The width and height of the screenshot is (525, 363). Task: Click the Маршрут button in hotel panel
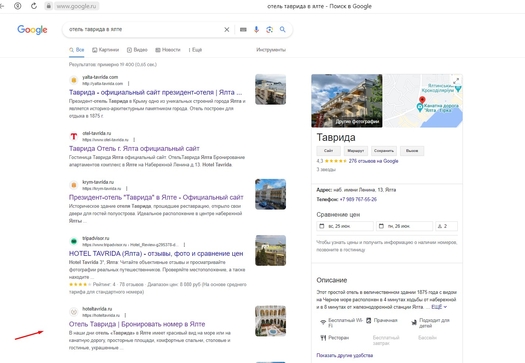click(356, 151)
